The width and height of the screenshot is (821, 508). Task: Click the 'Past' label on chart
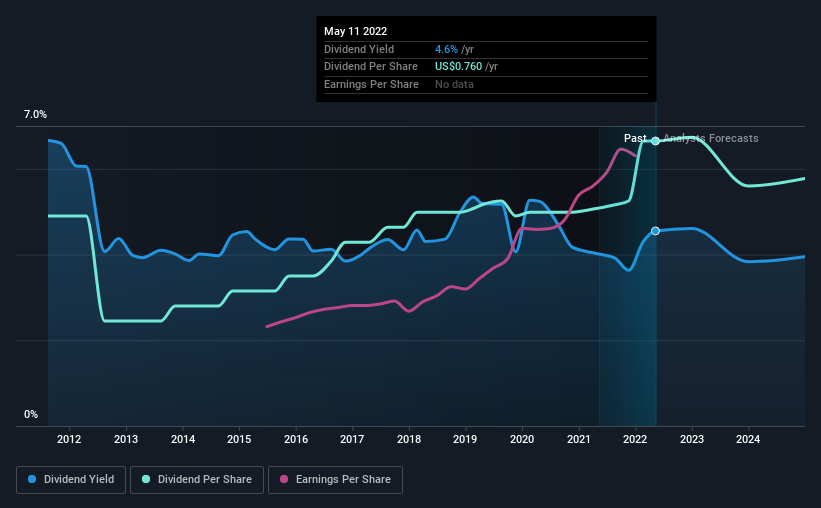point(635,138)
